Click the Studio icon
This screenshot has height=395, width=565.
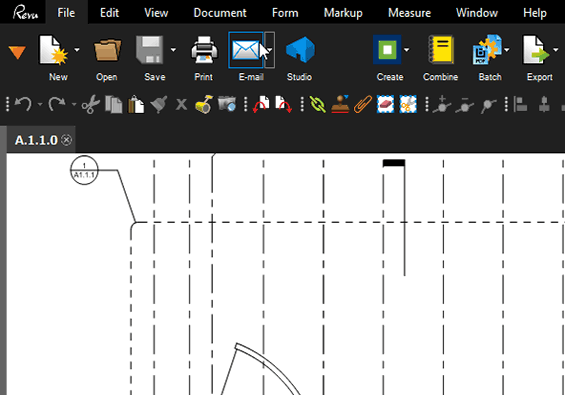tap(300, 50)
